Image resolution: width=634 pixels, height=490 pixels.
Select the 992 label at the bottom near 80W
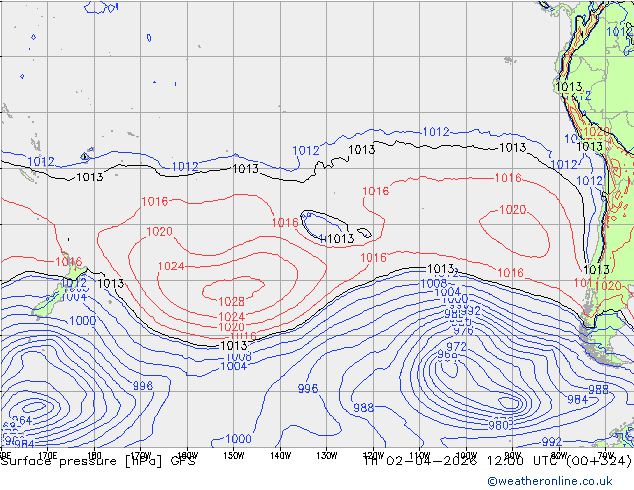(x=552, y=441)
